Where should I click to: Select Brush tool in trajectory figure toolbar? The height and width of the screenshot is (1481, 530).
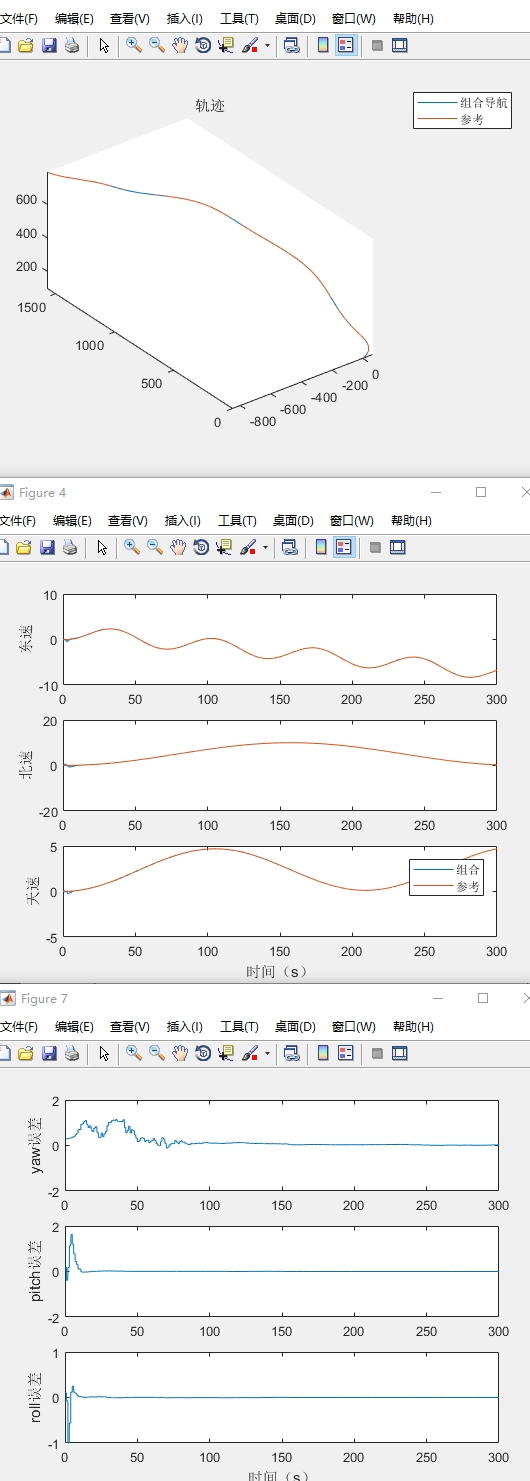250,45
